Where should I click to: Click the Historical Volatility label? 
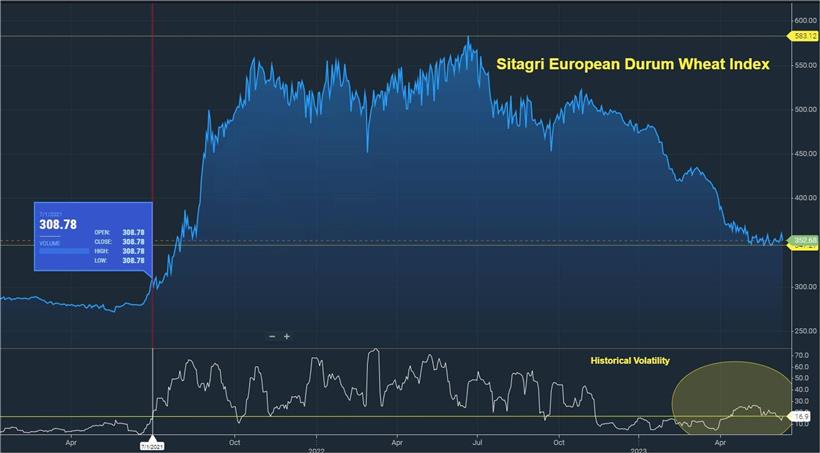[630, 360]
